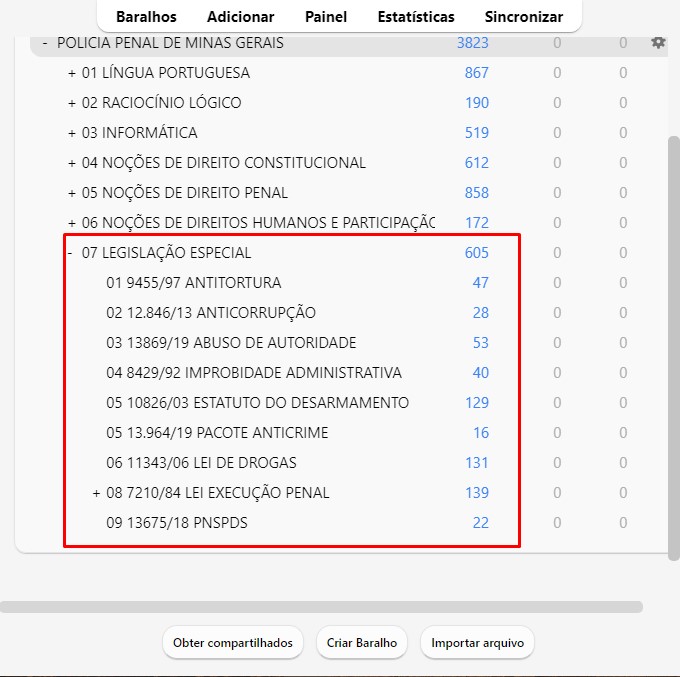This screenshot has width=680, height=677.
Task: Click new-card count 40
Action: point(481,373)
